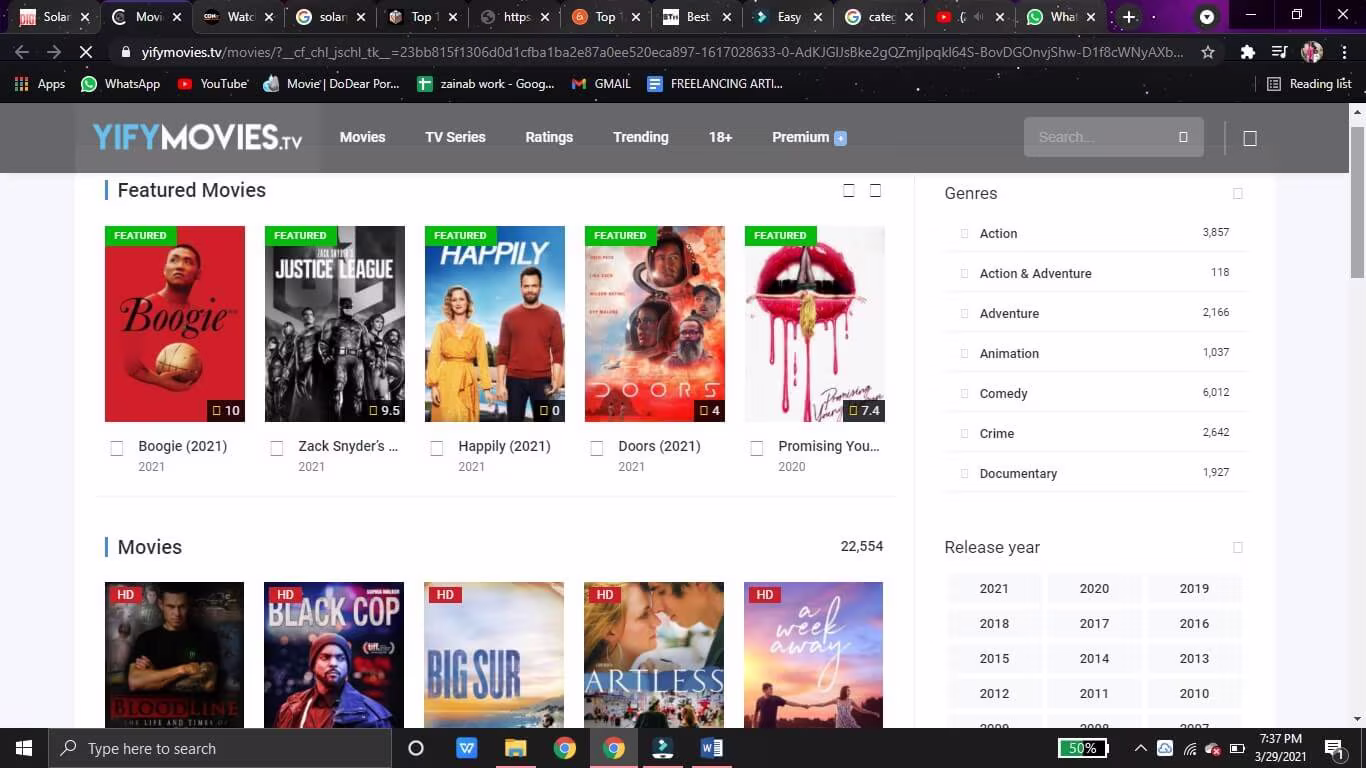Open the GMAIL bookmark
1366x768 pixels.
point(601,84)
